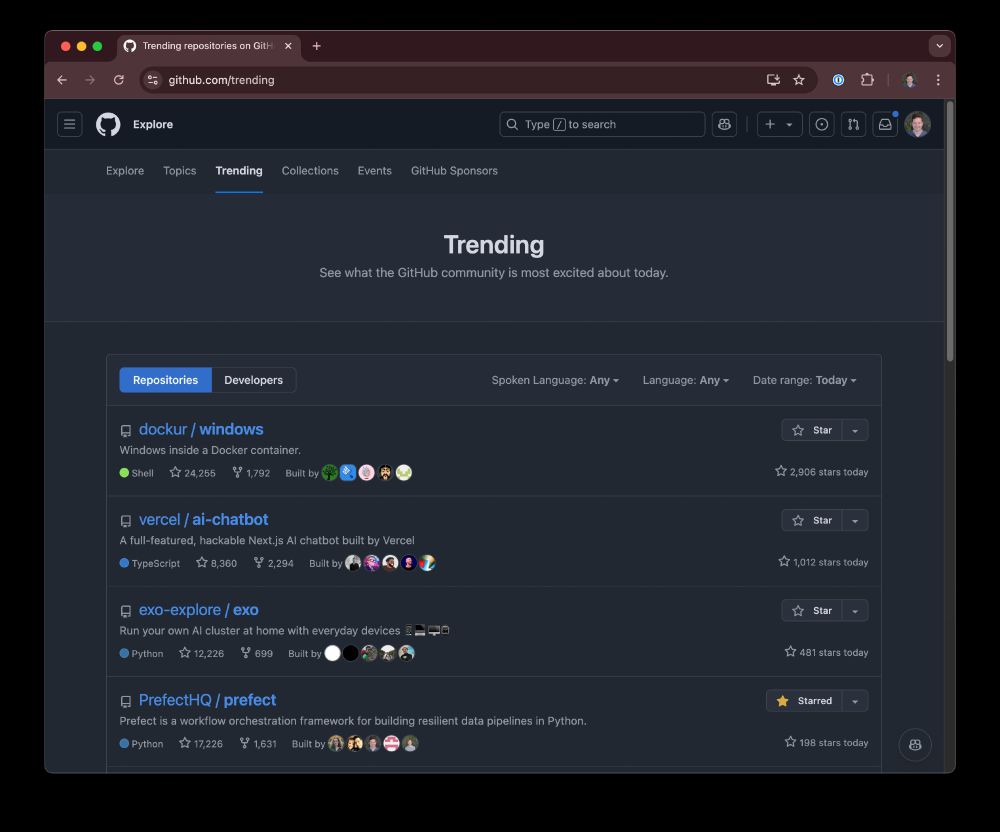Image resolution: width=1000 pixels, height=832 pixels.
Task: Click '1,012 stars today' text
Action: 823,562
